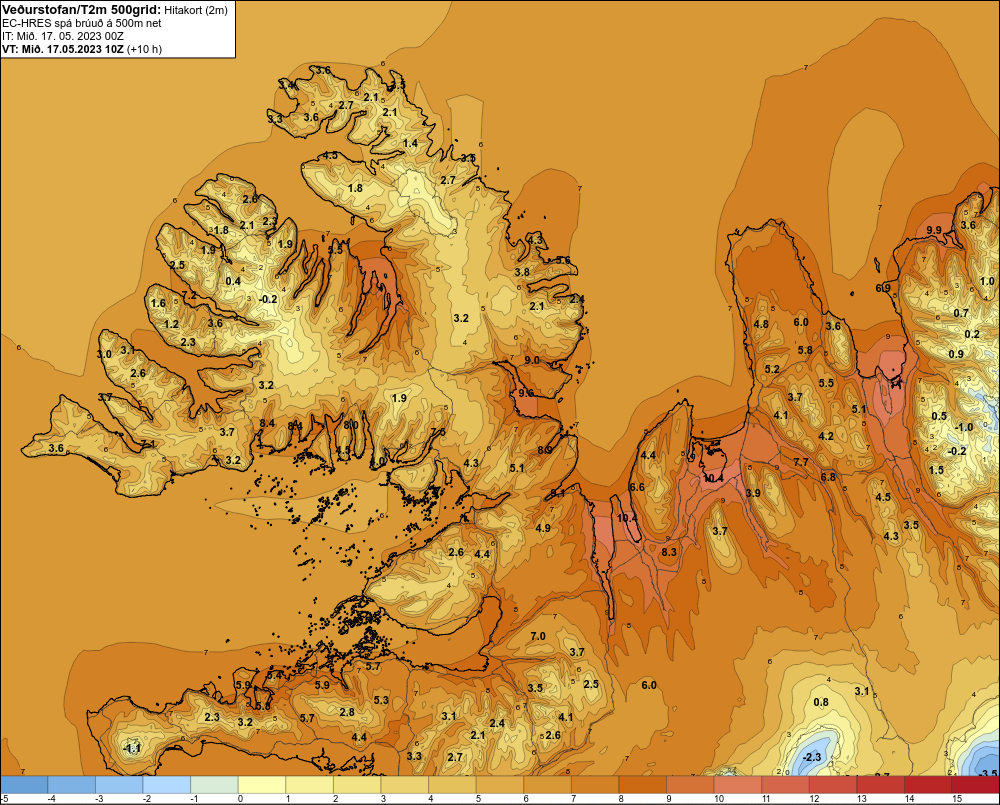Screen dimensions: 1000x805
Task: Select the 7.5 temperature label
Action: pyautogui.click(x=438, y=432)
